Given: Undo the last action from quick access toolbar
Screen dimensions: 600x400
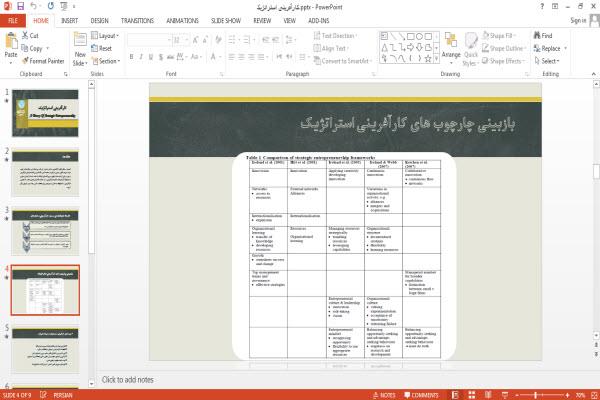Looking at the screenshot, I should (33, 6).
